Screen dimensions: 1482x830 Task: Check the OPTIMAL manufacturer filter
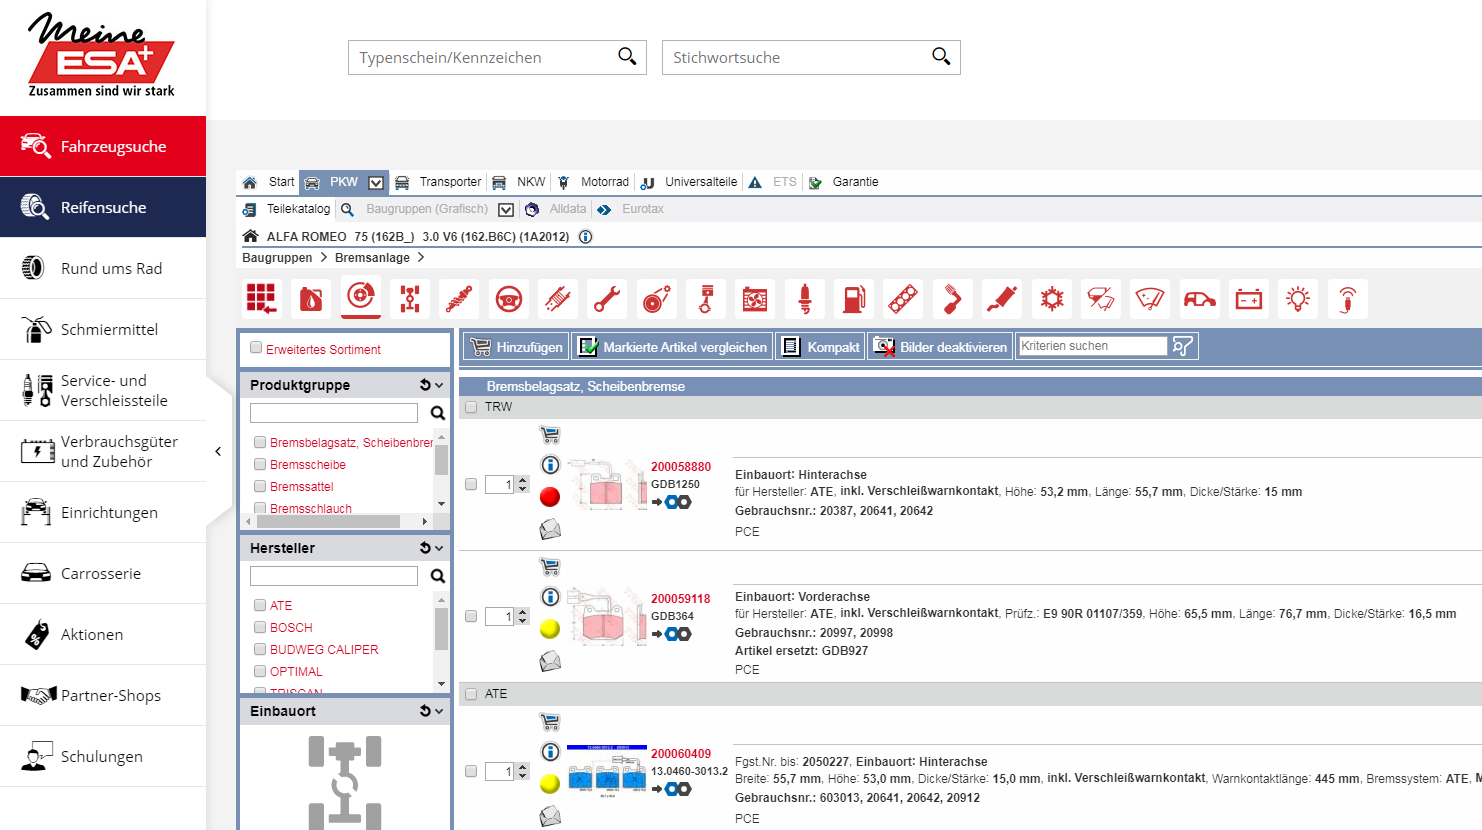pos(260,671)
